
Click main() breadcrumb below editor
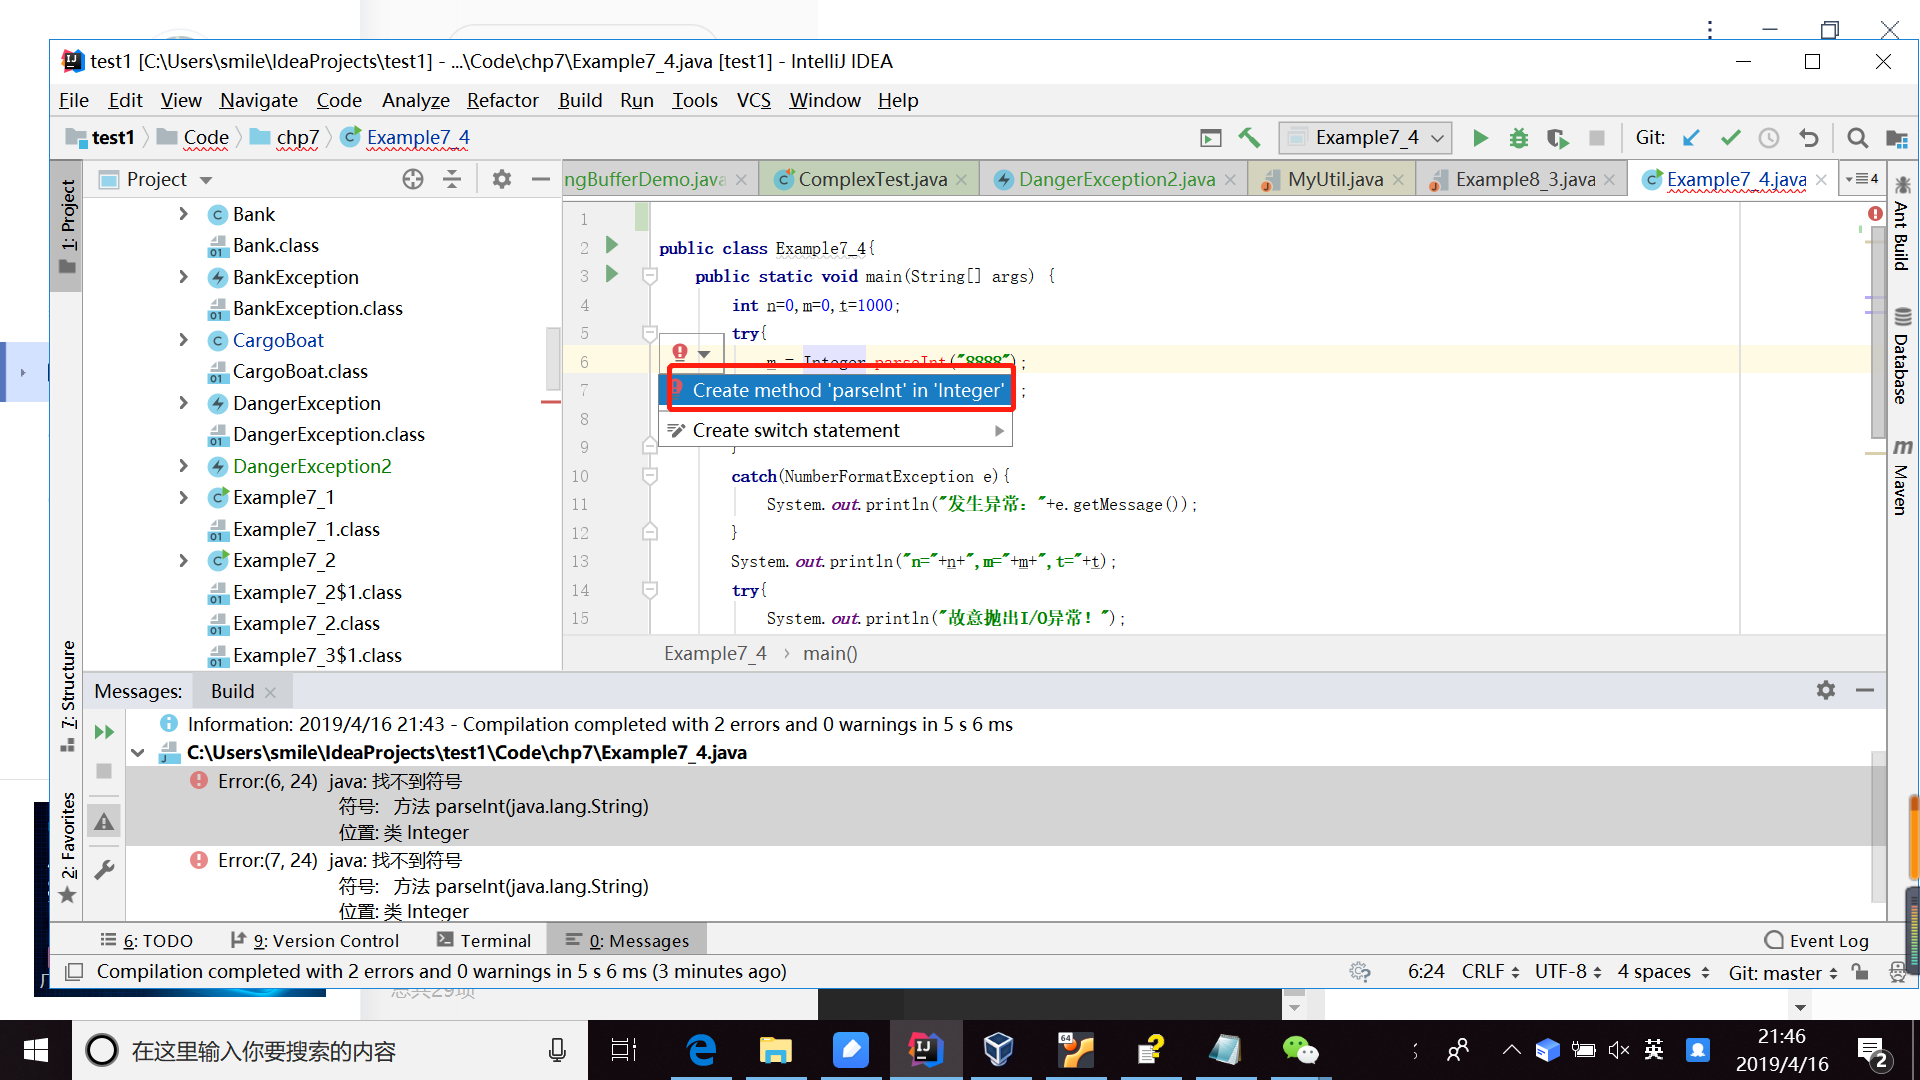(x=830, y=653)
